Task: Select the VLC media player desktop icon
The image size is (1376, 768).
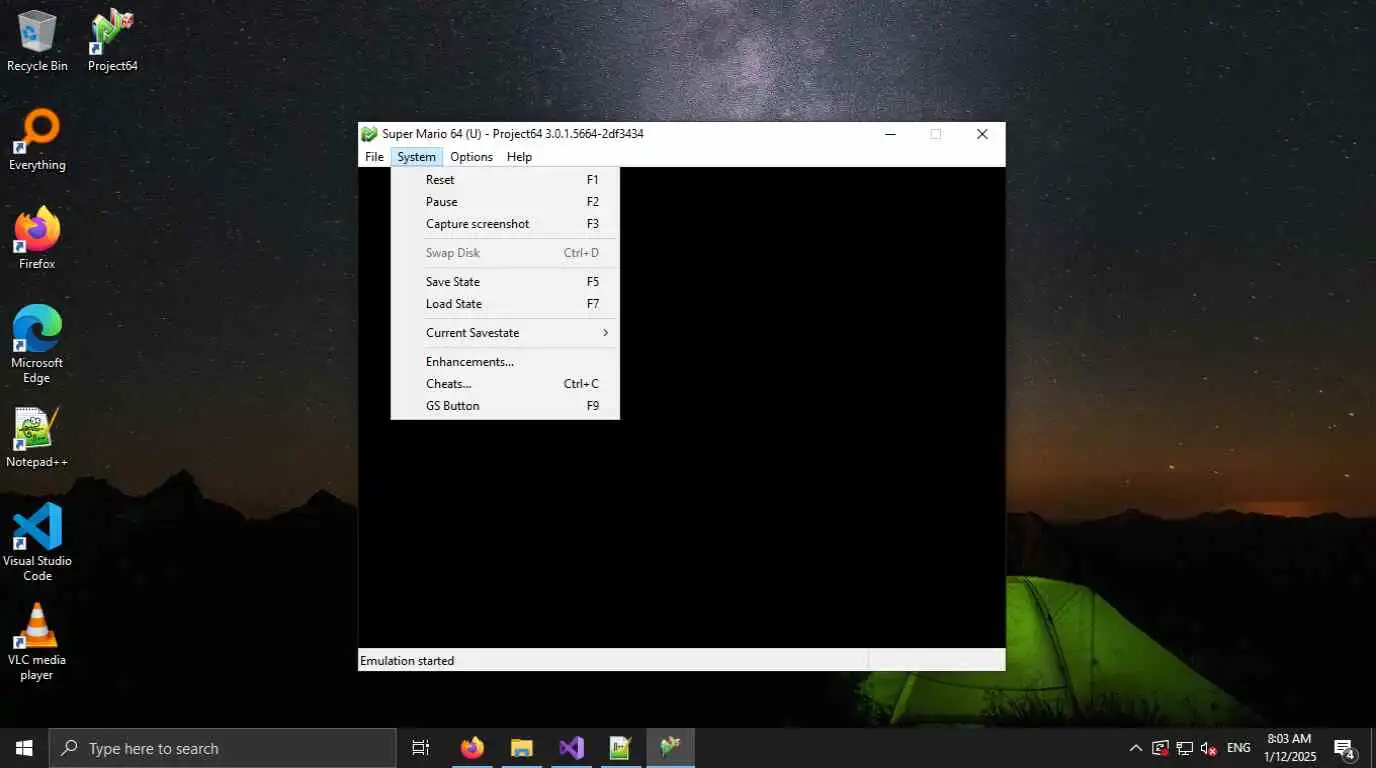Action: click(37, 641)
